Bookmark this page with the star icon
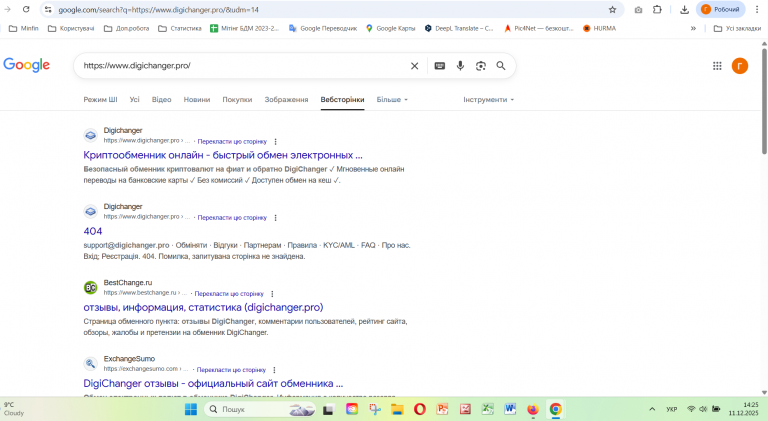The image size is (768, 421). point(612,9)
